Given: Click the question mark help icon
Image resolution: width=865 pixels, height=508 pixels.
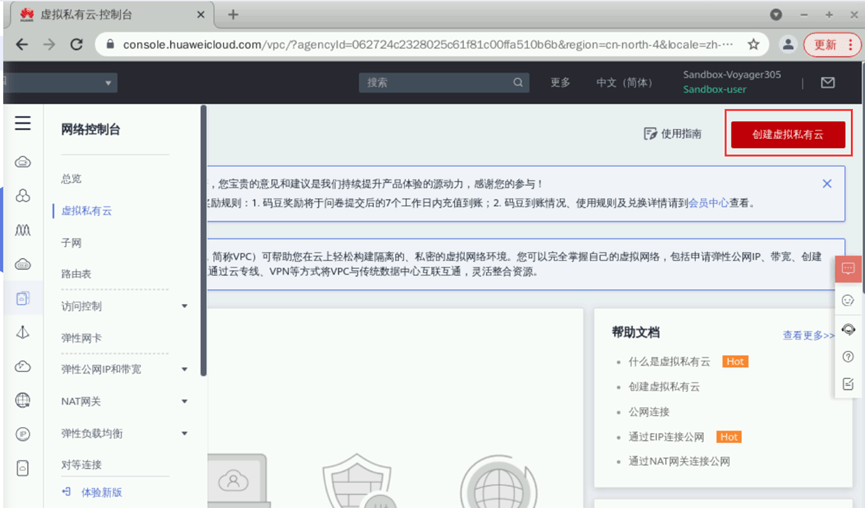Looking at the screenshot, I should click(x=848, y=356).
